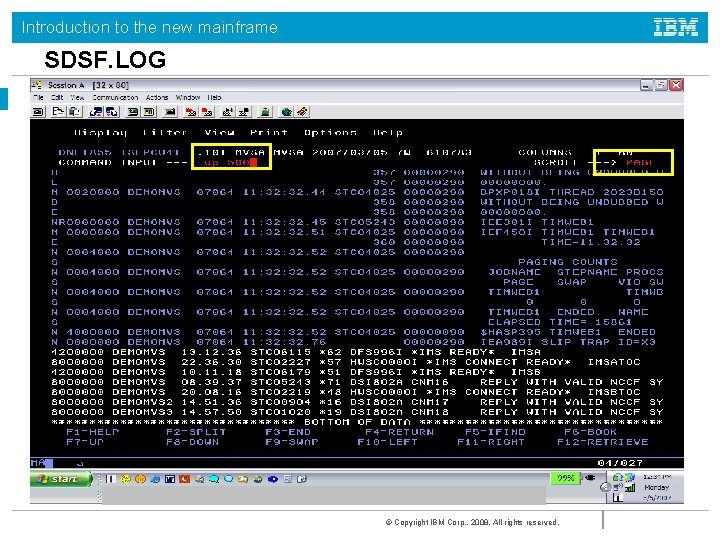
Task: Click the Windows Start button
Action: coord(61,479)
